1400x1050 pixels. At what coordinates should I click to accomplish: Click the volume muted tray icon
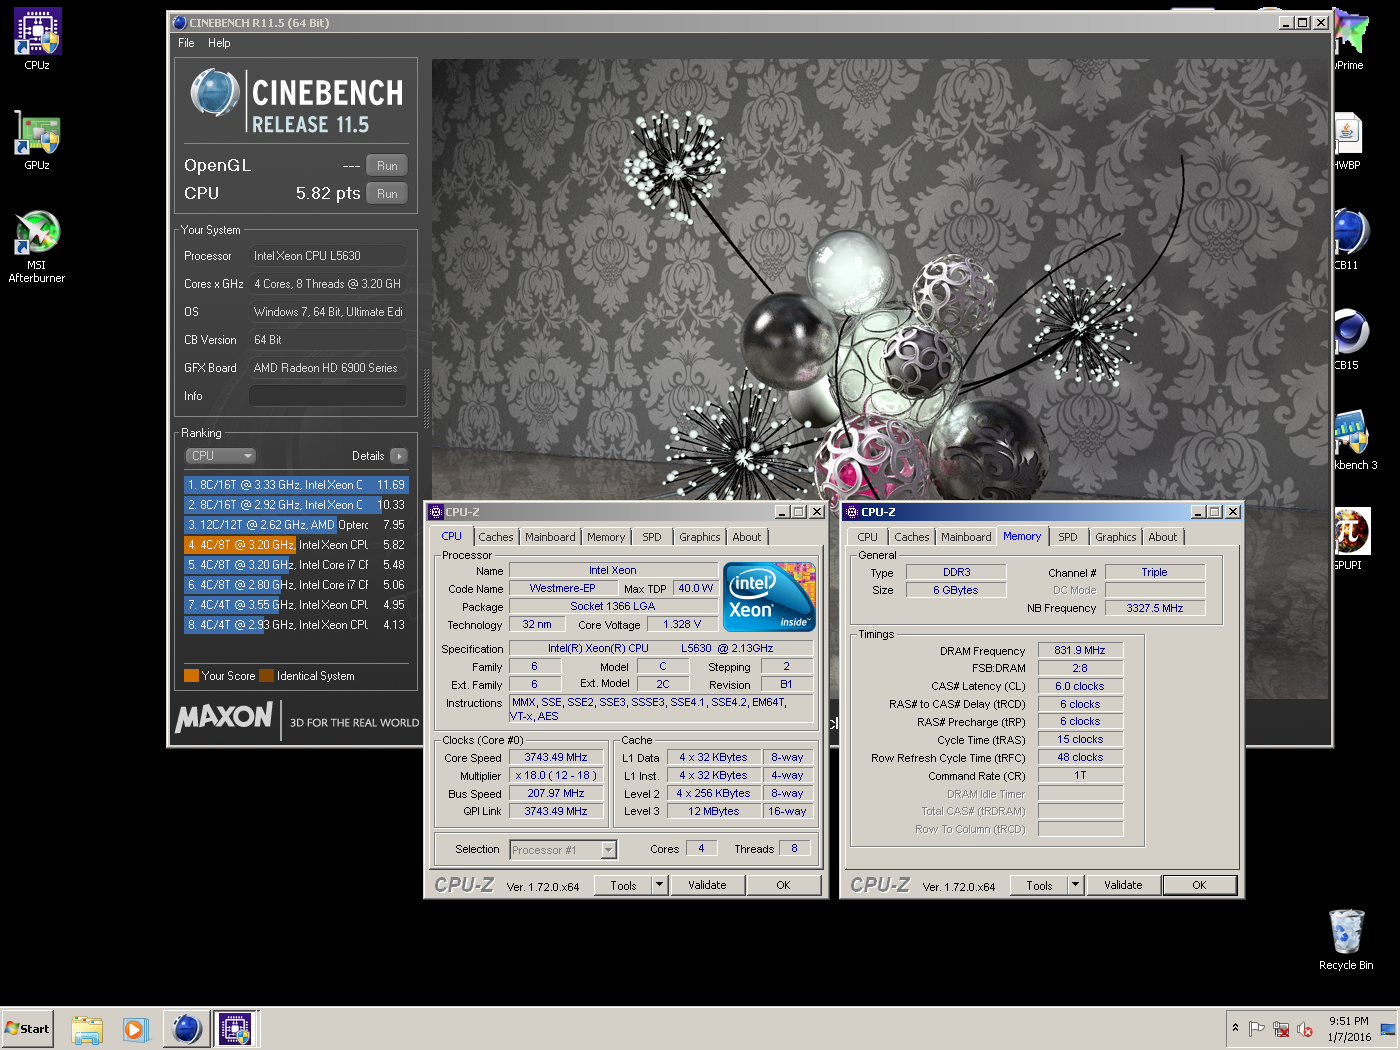(x=1304, y=1029)
